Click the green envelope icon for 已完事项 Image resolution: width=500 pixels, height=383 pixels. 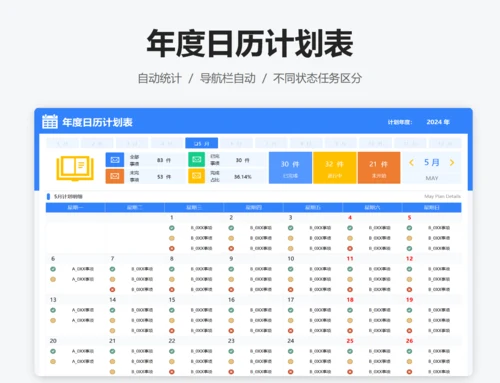point(197,160)
